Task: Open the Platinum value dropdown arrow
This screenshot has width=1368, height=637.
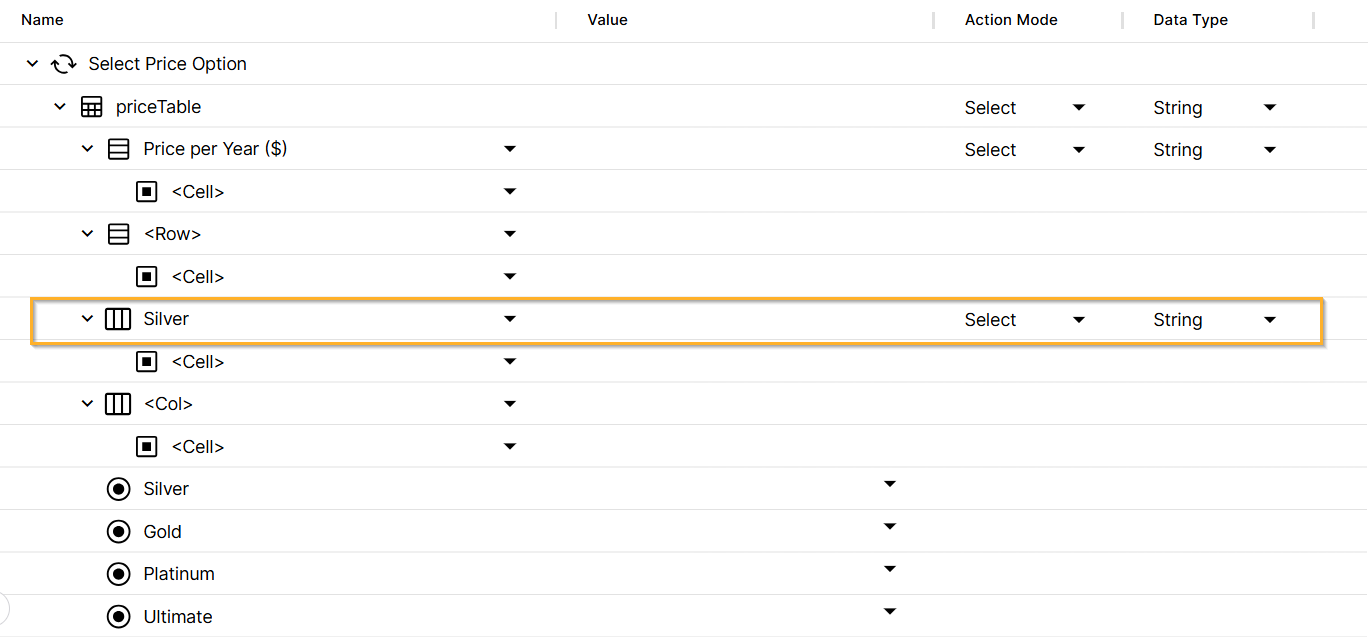Action: coord(890,570)
